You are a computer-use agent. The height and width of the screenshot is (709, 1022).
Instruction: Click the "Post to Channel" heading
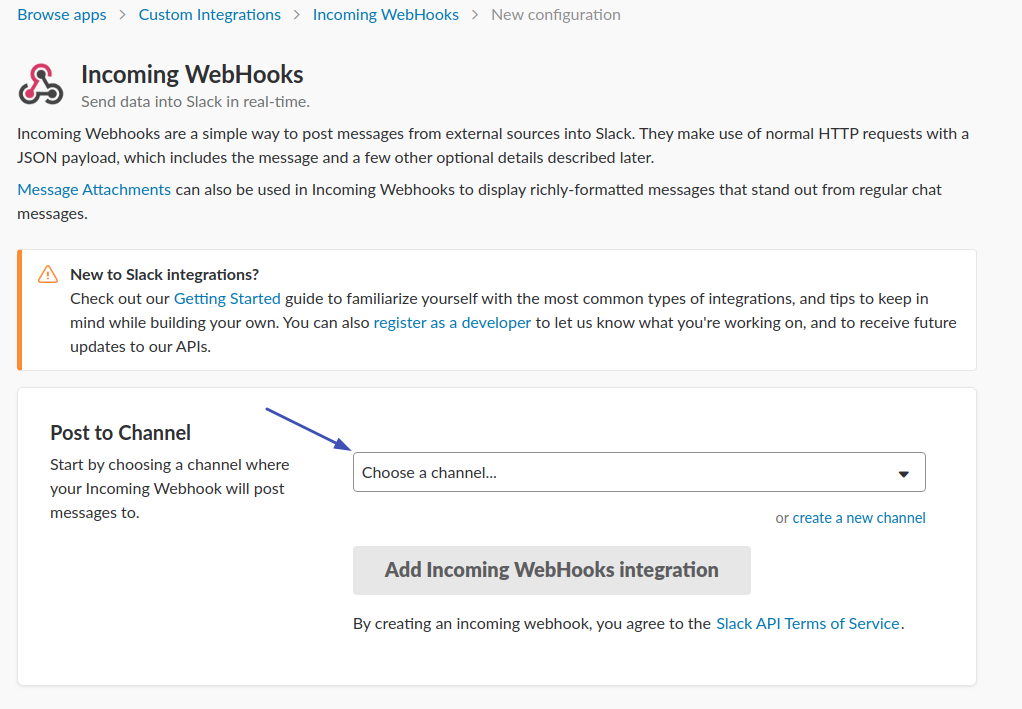(x=121, y=433)
